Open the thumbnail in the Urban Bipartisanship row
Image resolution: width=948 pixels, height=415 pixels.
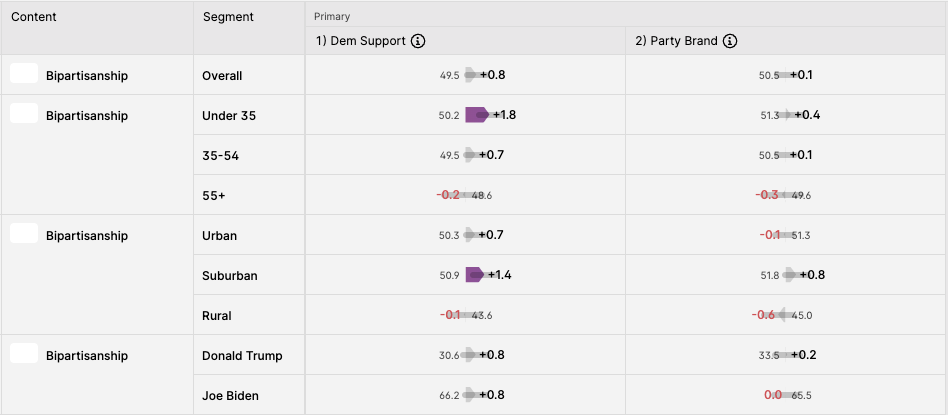(24, 233)
